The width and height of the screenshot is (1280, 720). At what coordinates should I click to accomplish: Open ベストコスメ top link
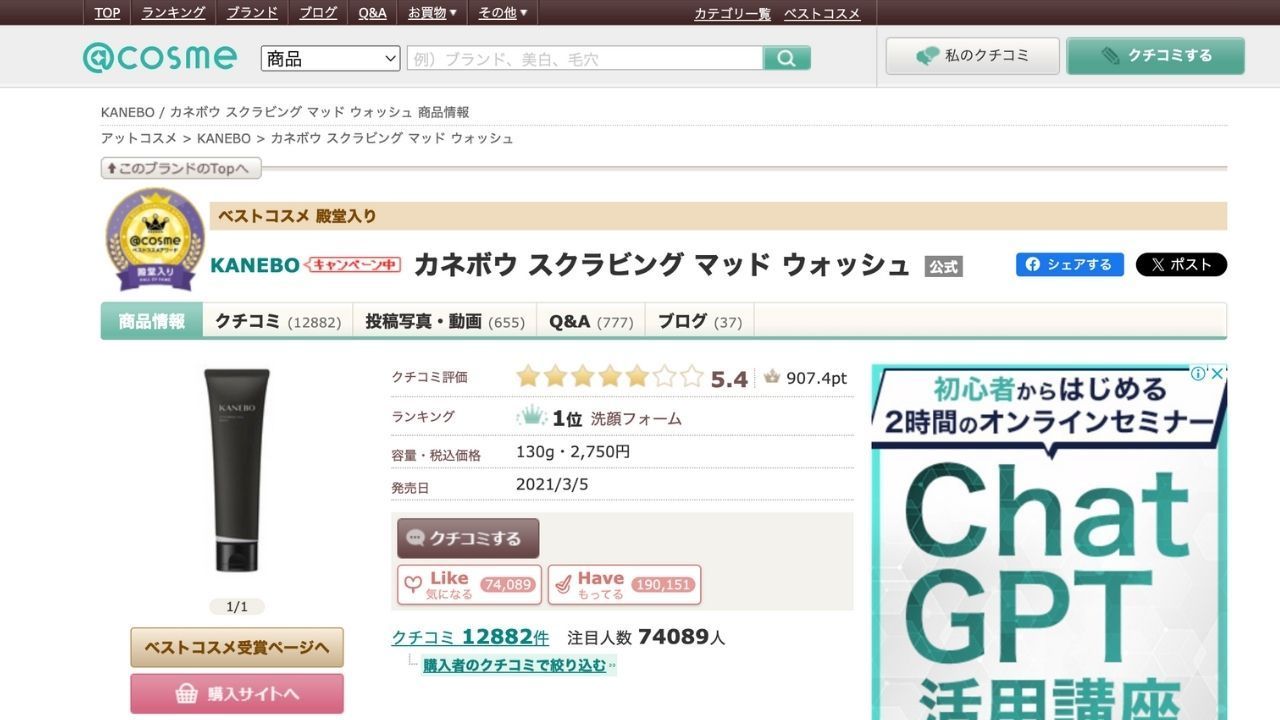click(822, 13)
